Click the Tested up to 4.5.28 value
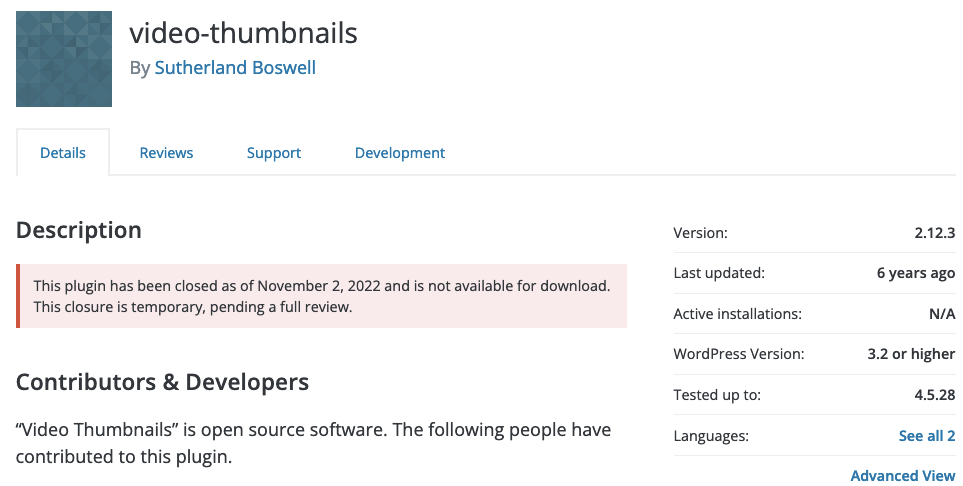Screen dimensions: 963x486 tap(935, 394)
